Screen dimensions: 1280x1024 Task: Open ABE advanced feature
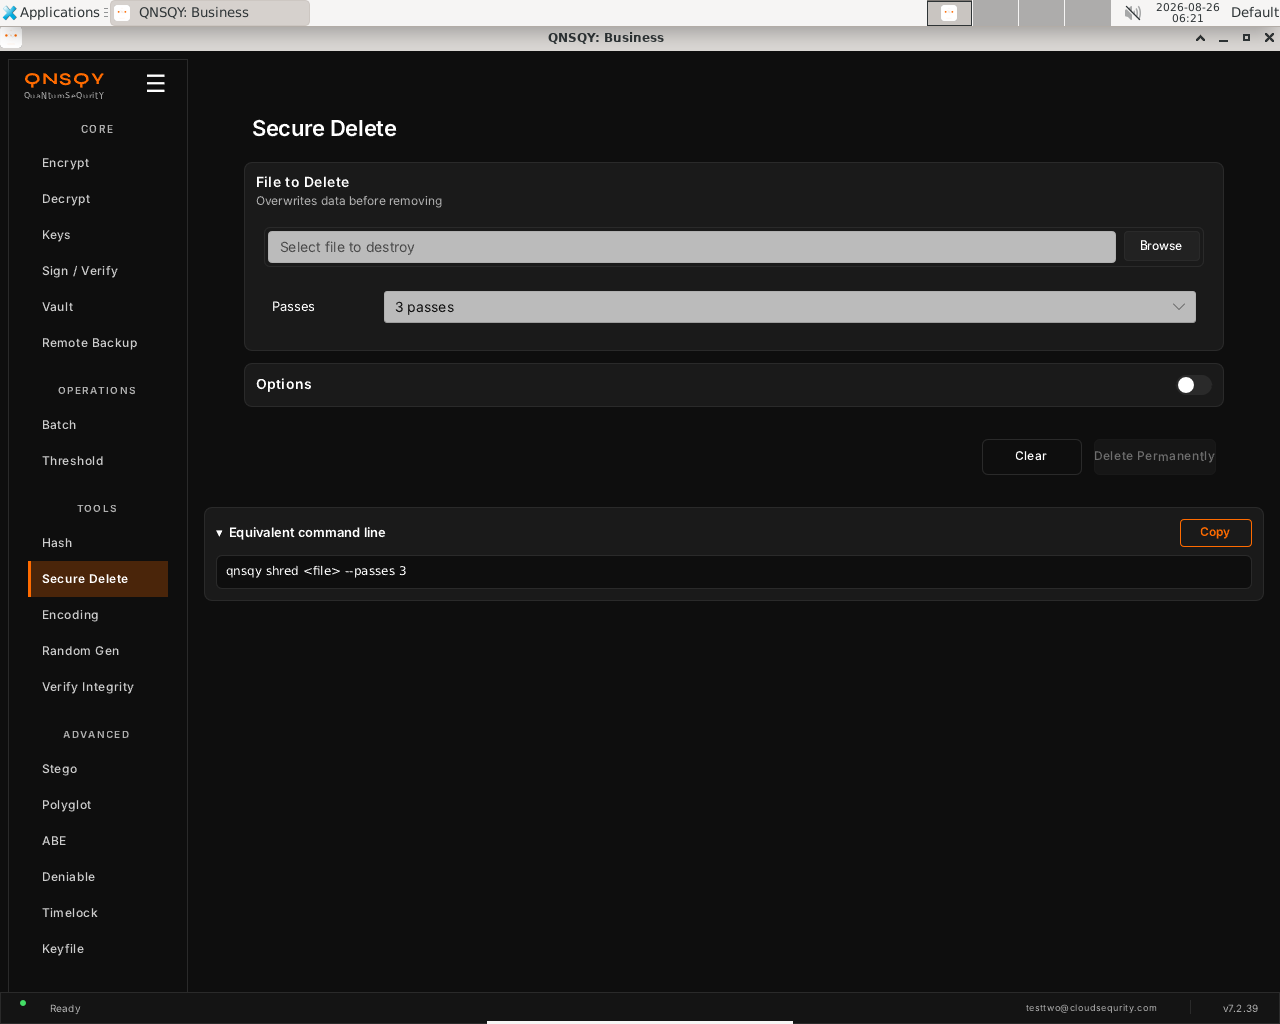coord(98,841)
